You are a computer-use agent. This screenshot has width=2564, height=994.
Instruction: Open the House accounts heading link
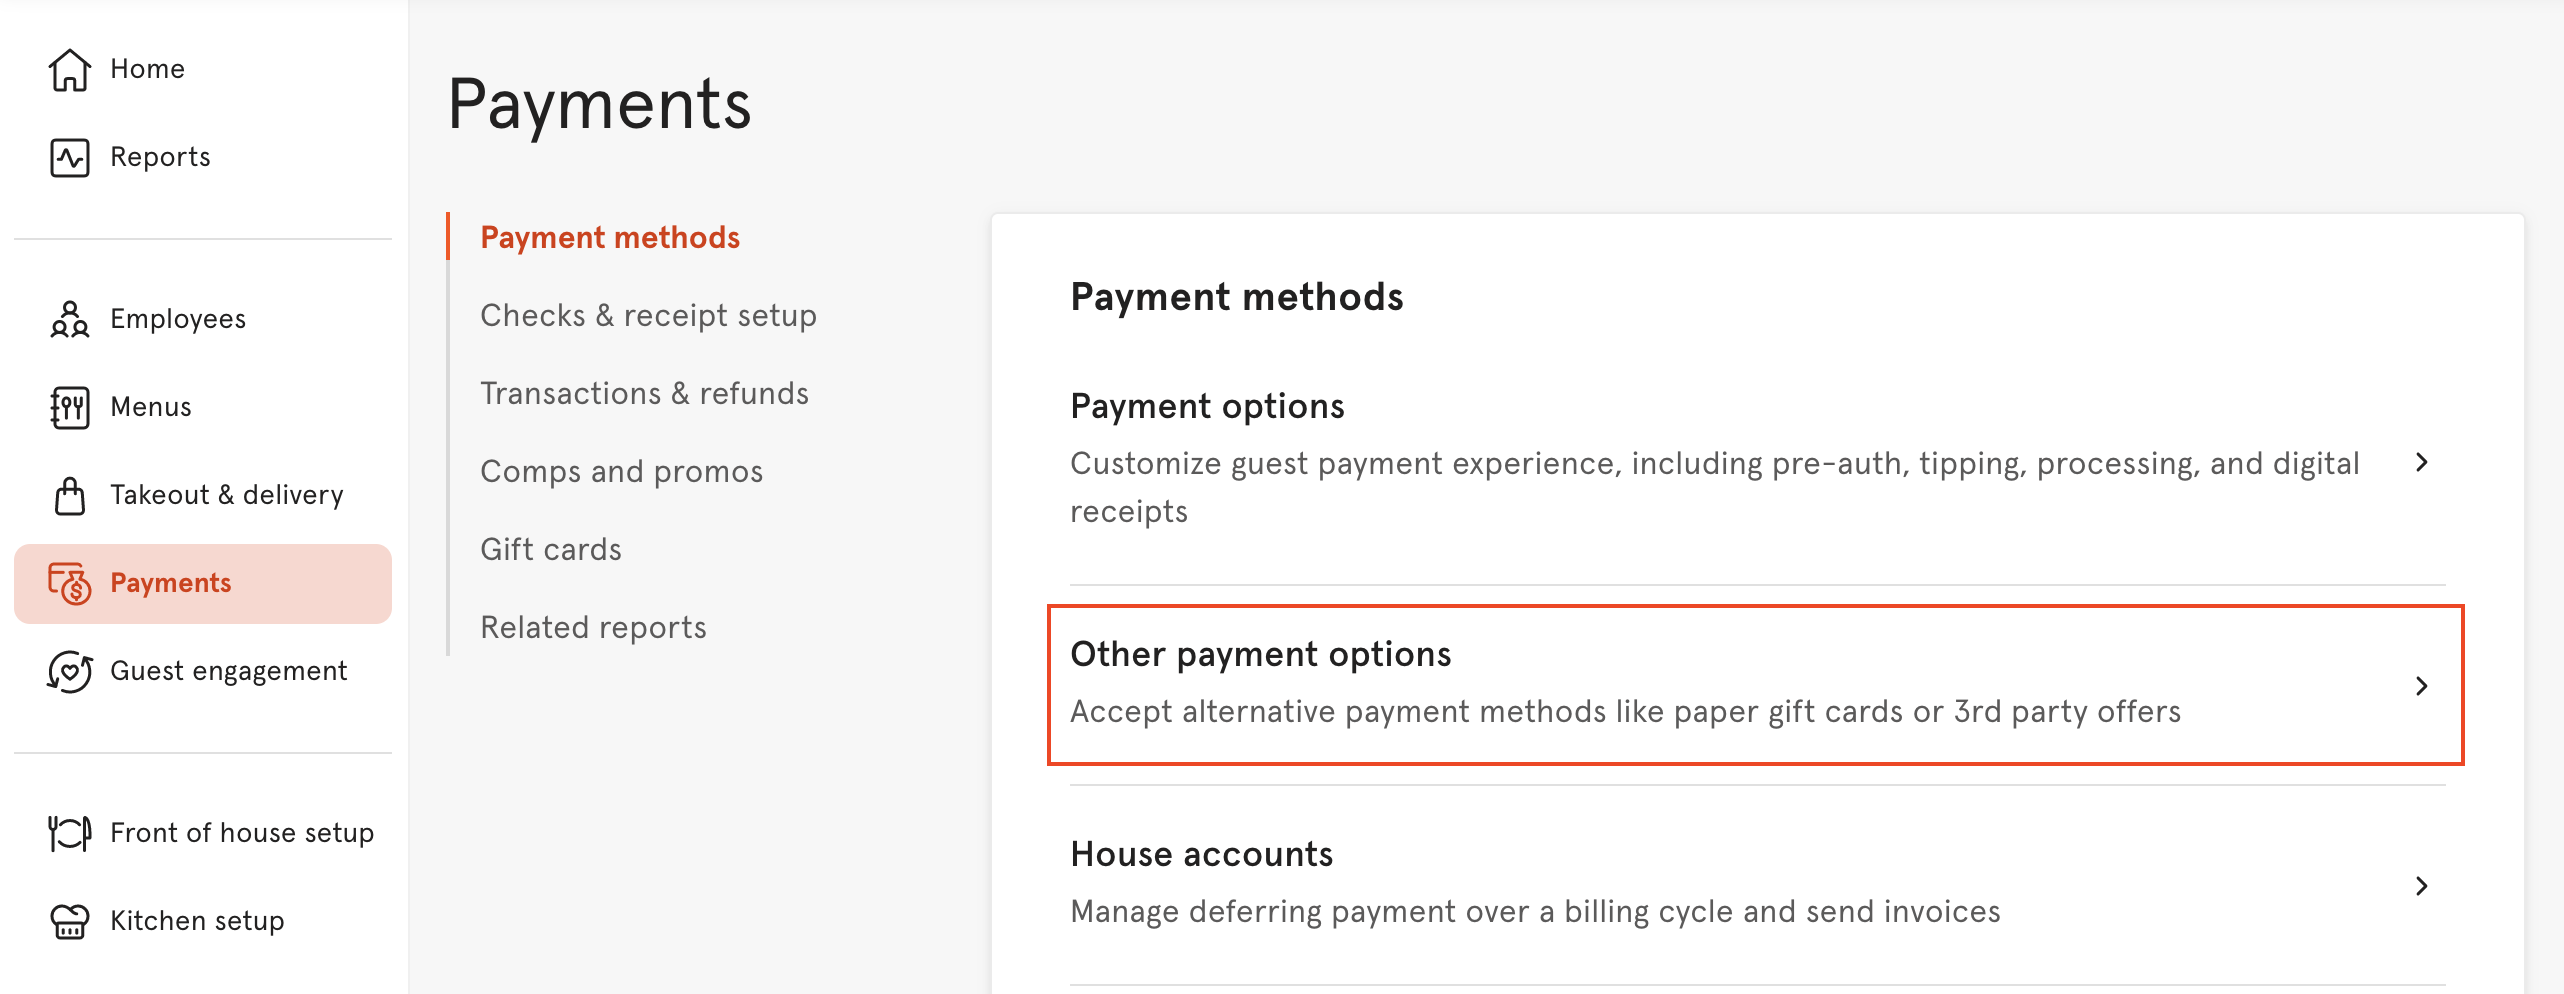tap(1201, 854)
